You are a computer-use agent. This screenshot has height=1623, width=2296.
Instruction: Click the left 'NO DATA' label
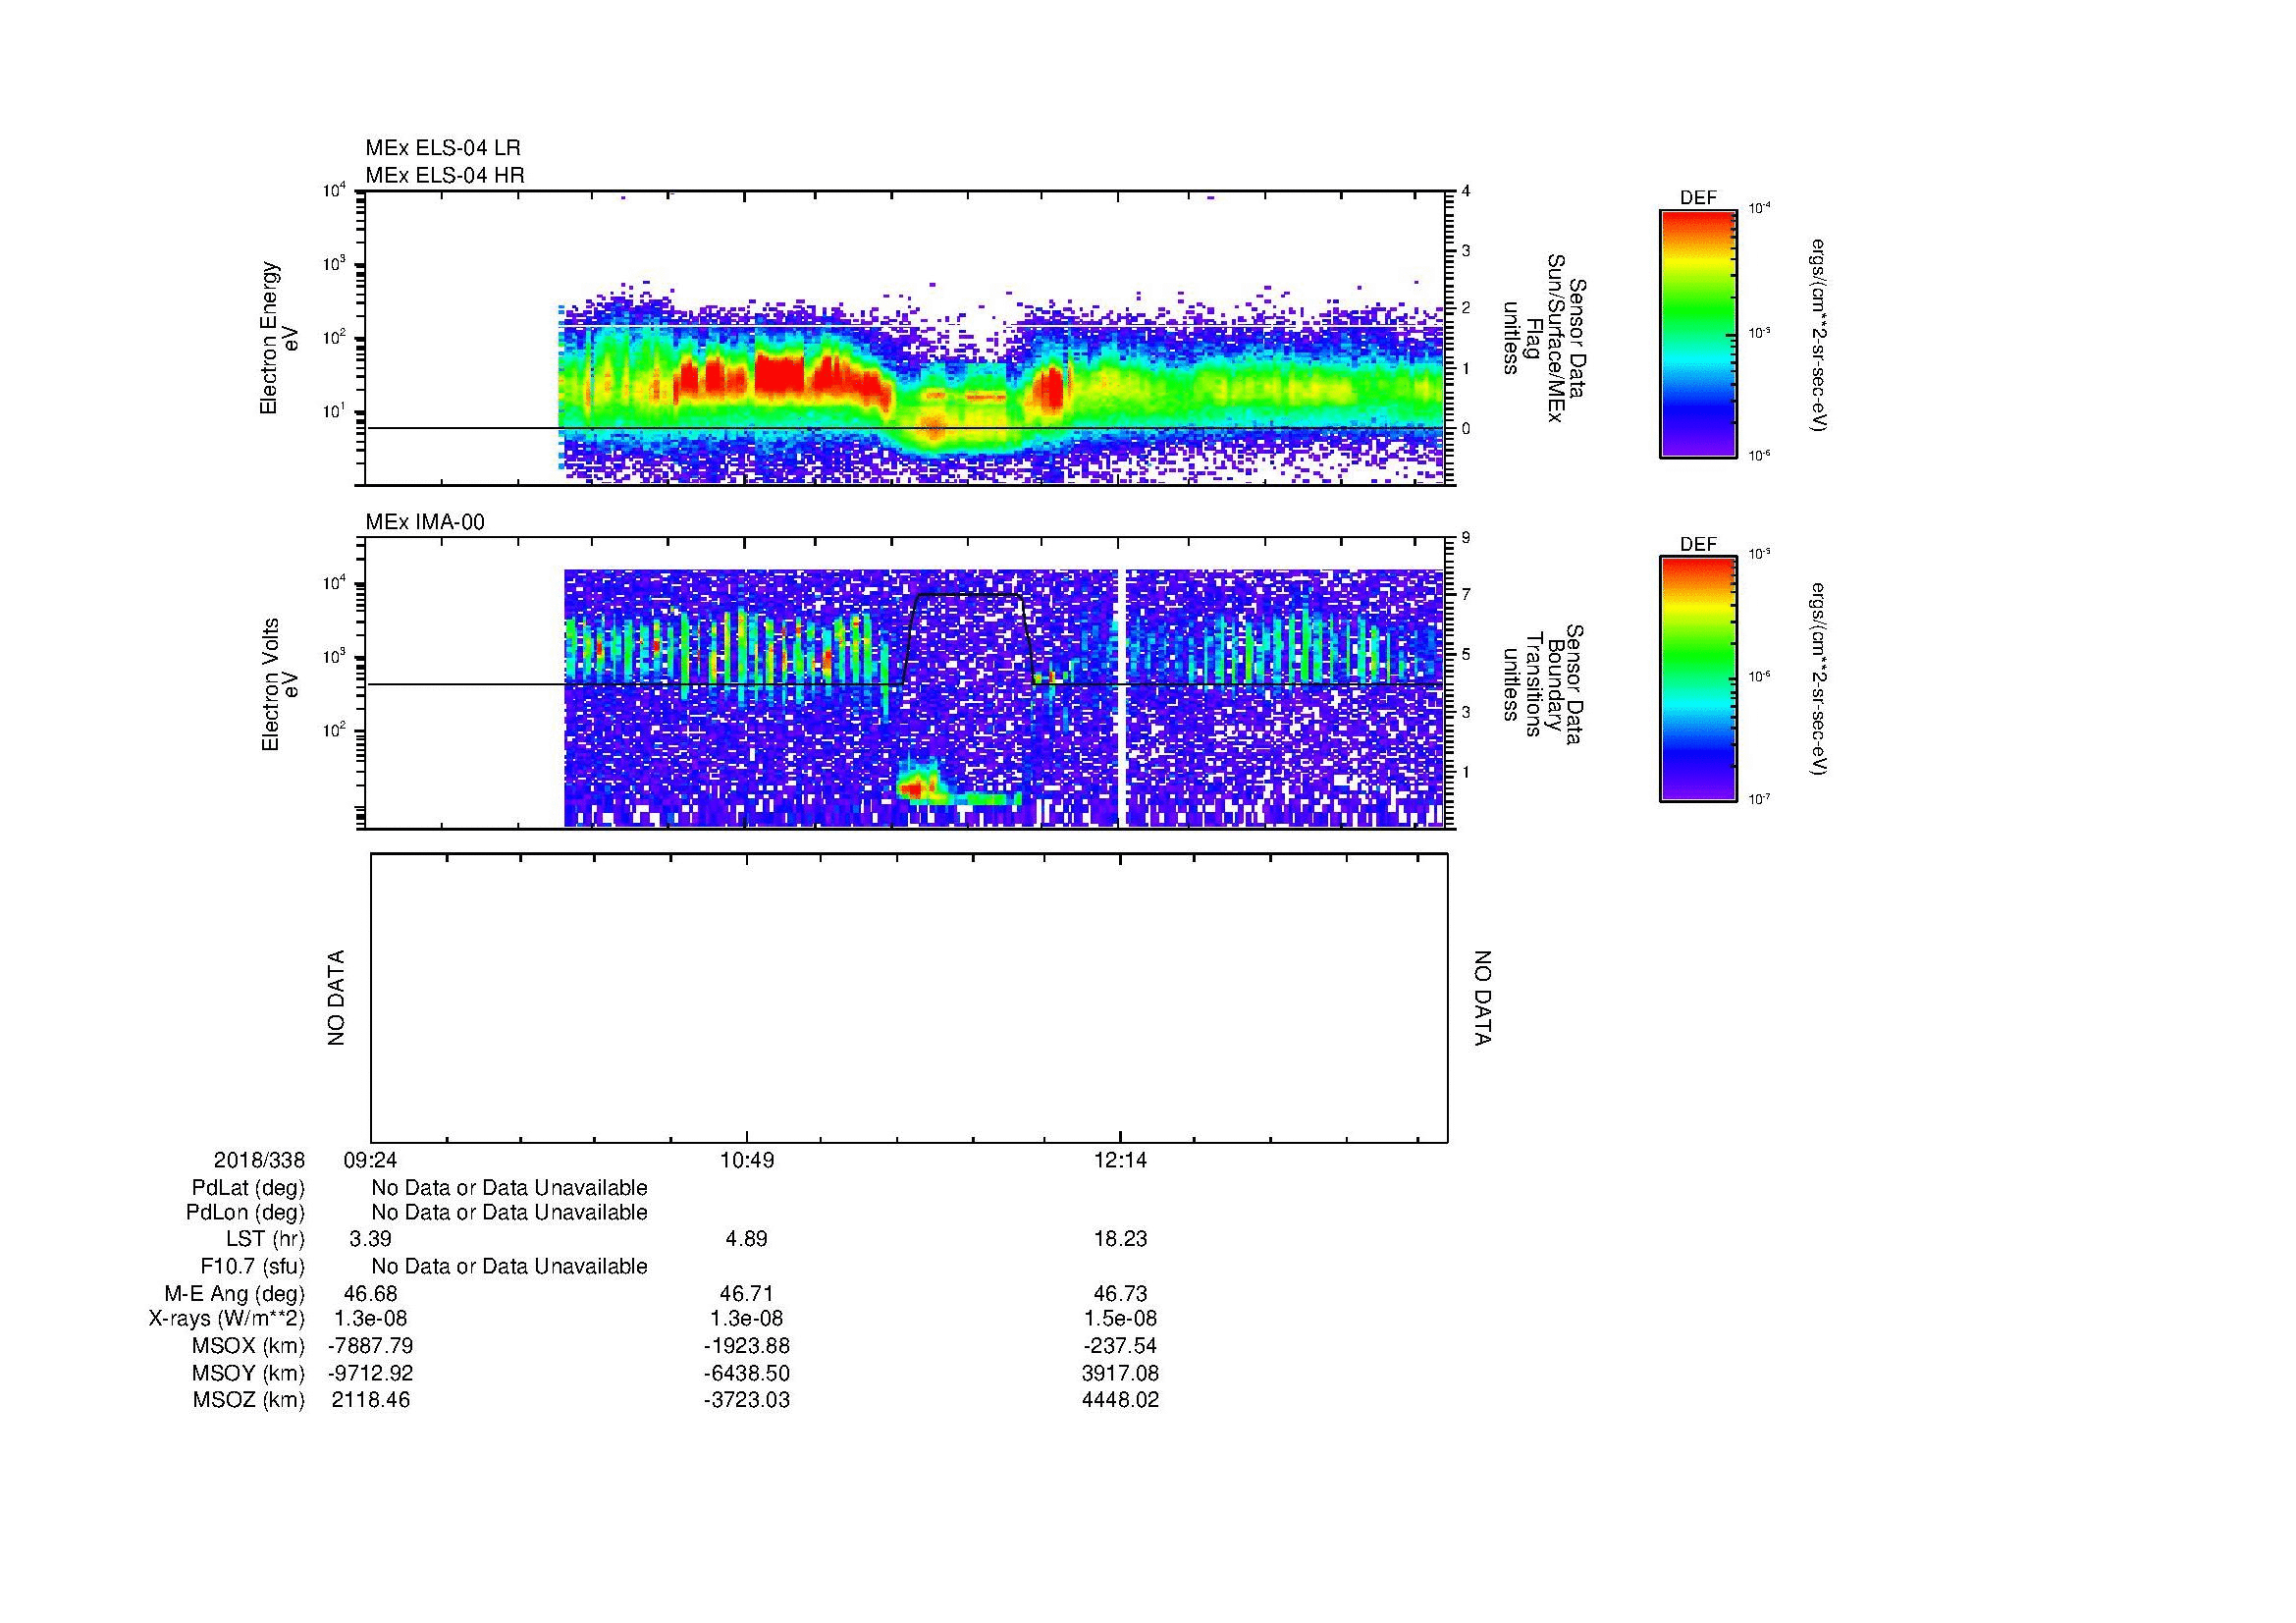click(x=336, y=998)
